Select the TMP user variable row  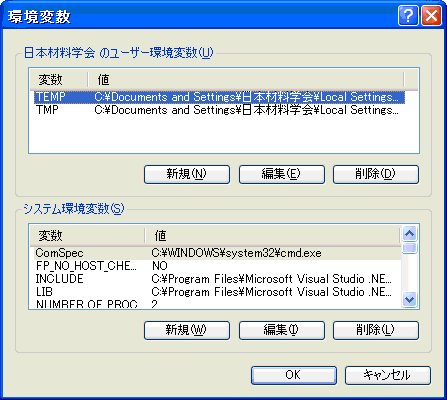pyautogui.click(x=219, y=110)
